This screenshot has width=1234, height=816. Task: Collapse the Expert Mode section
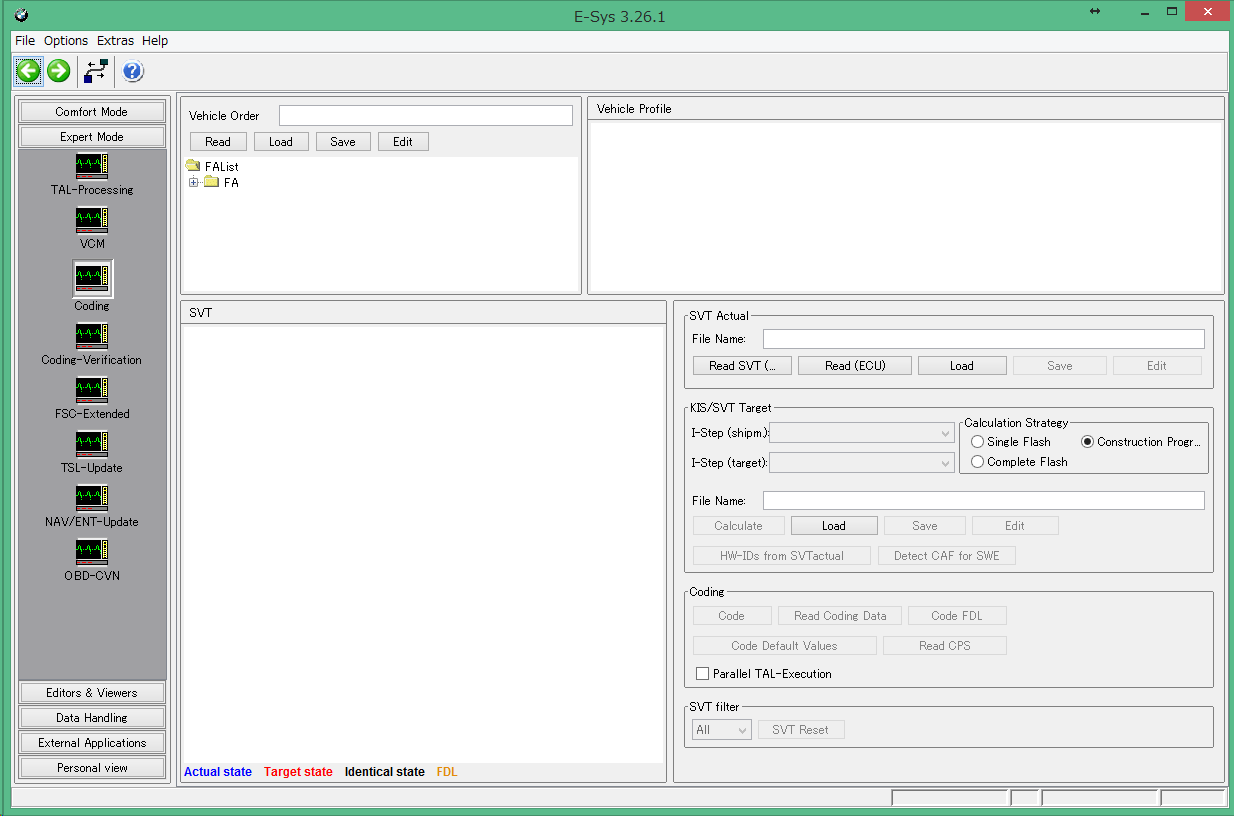92,137
